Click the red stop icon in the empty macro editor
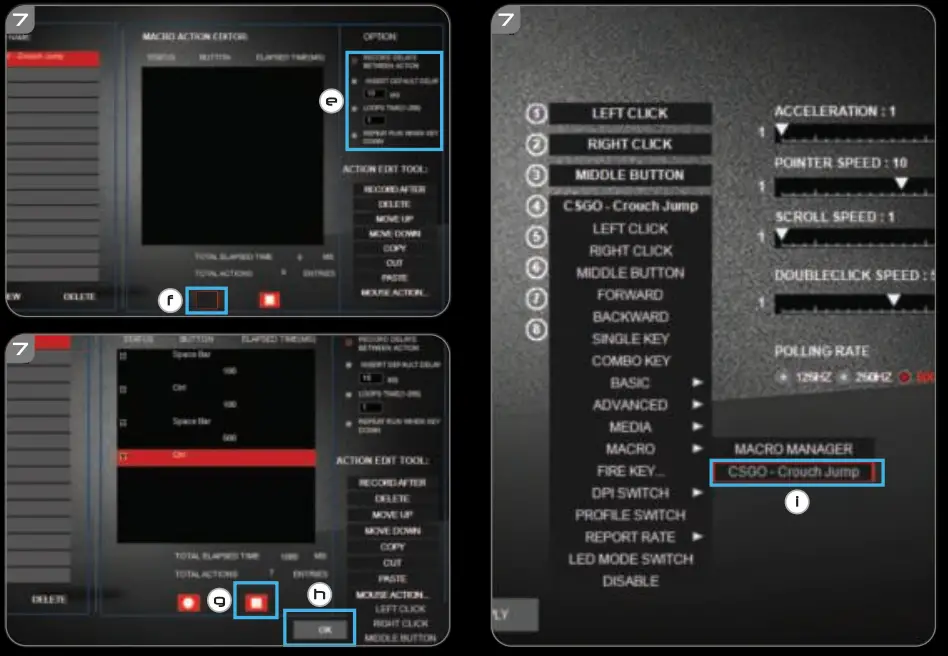Image resolution: width=948 pixels, height=656 pixels. pyautogui.click(x=269, y=300)
